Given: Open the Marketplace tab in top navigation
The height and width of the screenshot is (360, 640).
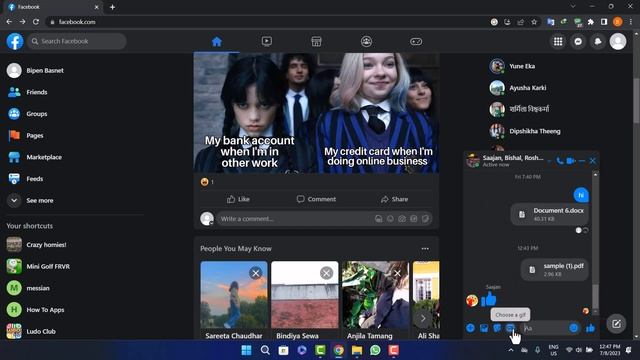Looking at the screenshot, I should tap(316, 41).
